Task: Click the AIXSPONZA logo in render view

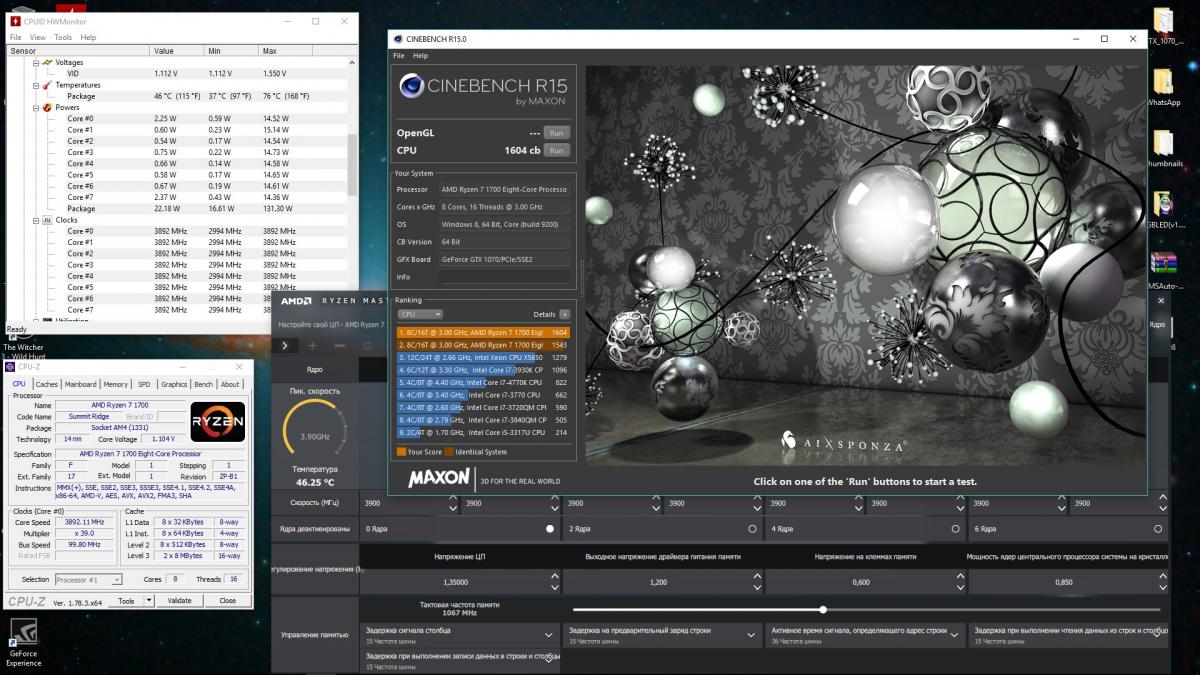Action: point(844,442)
